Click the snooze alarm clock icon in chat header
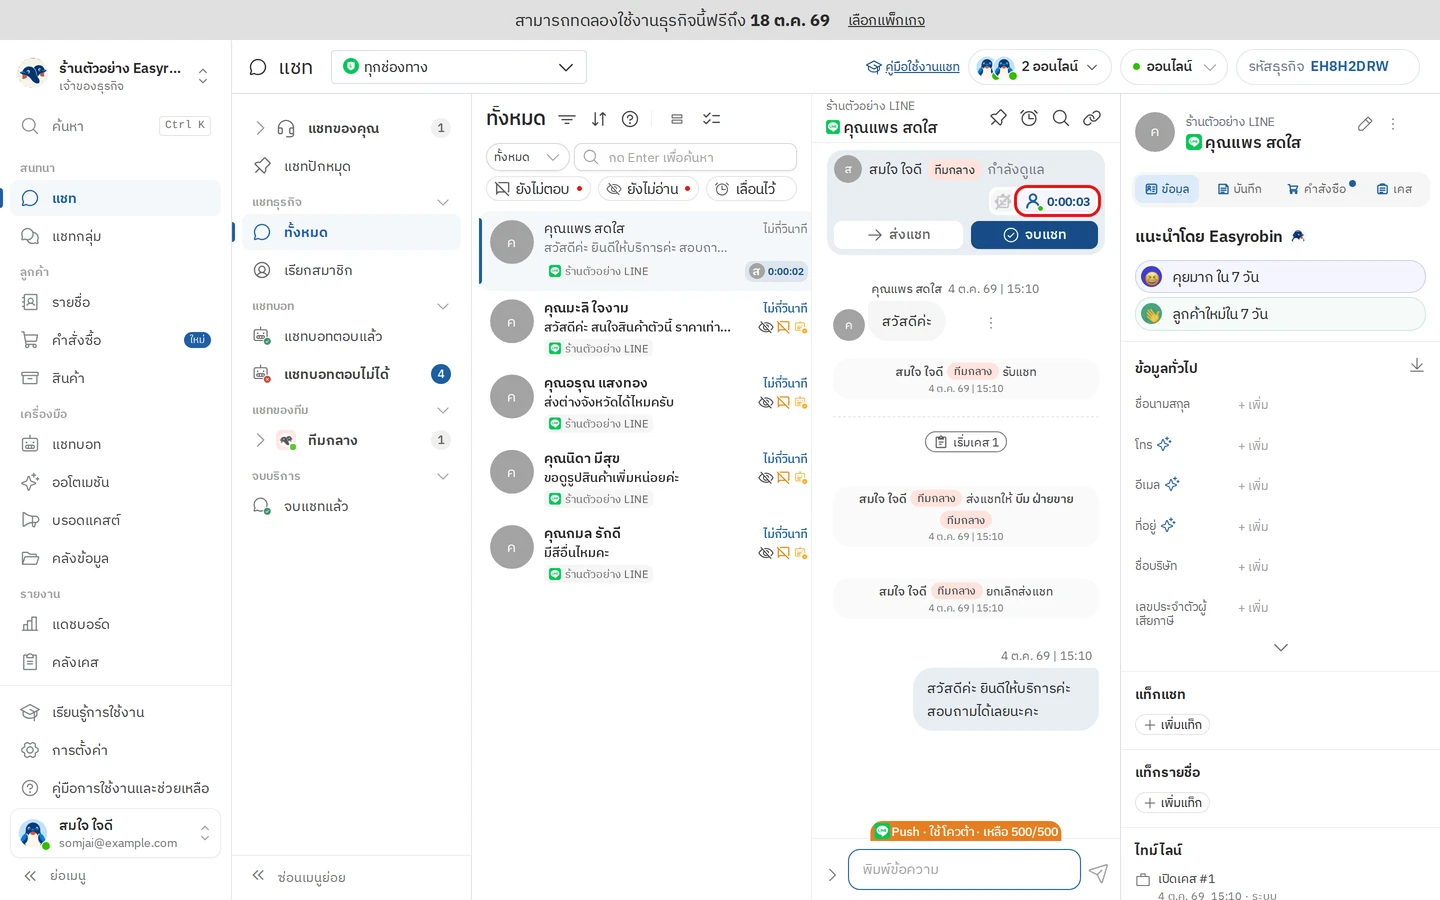1440x900 pixels. tap(1029, 118)
